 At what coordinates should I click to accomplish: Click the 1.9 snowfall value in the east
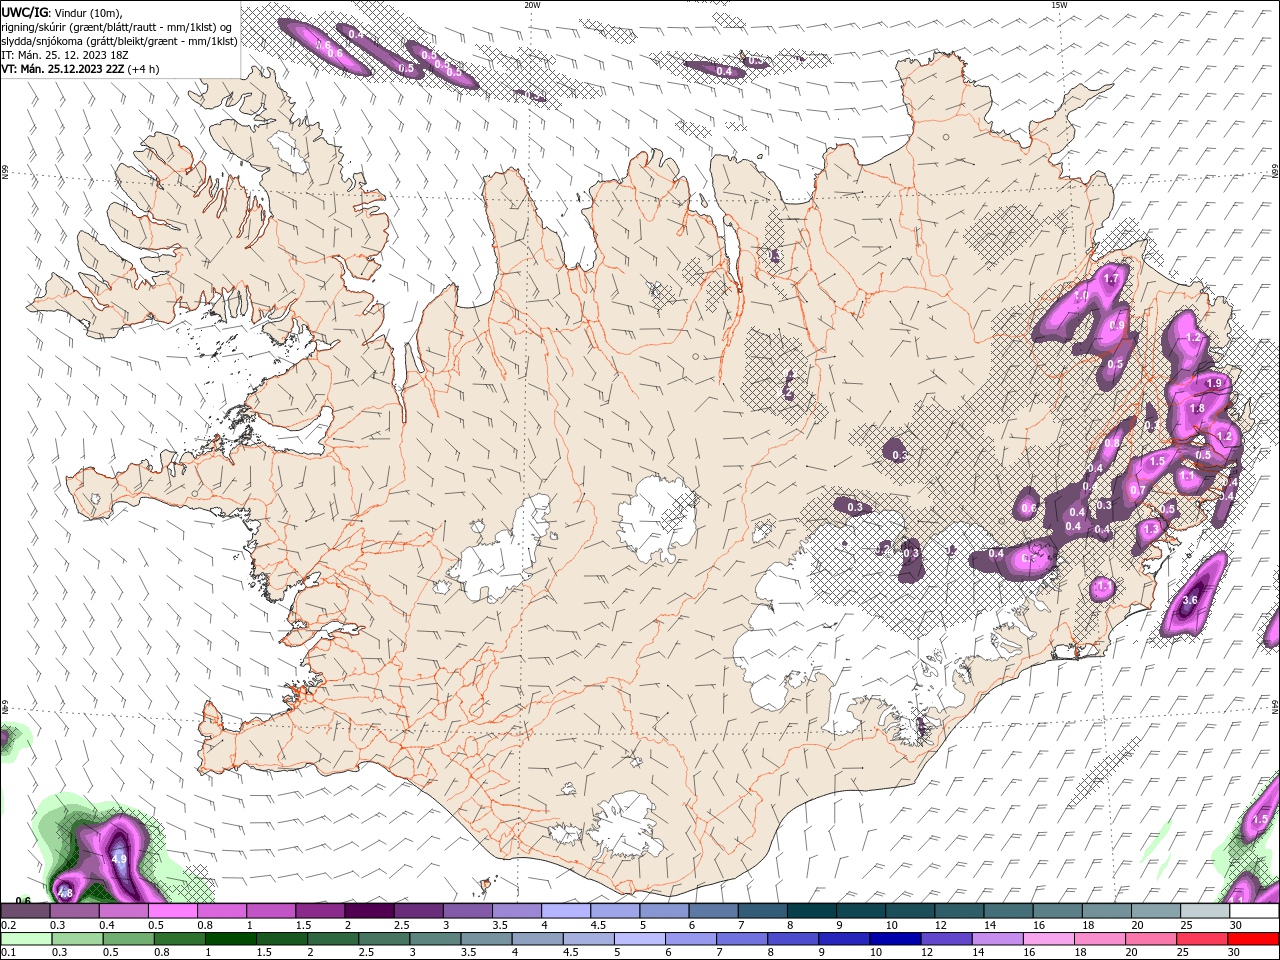1214,383
